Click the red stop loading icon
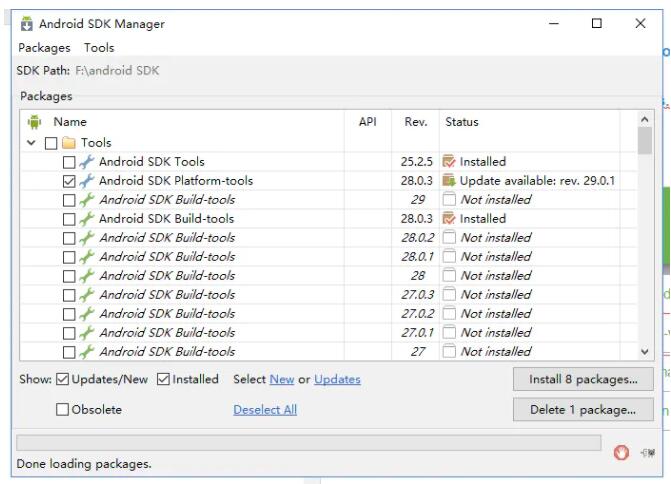The height and width of the screenshot is (484, 671). (621, 453)
